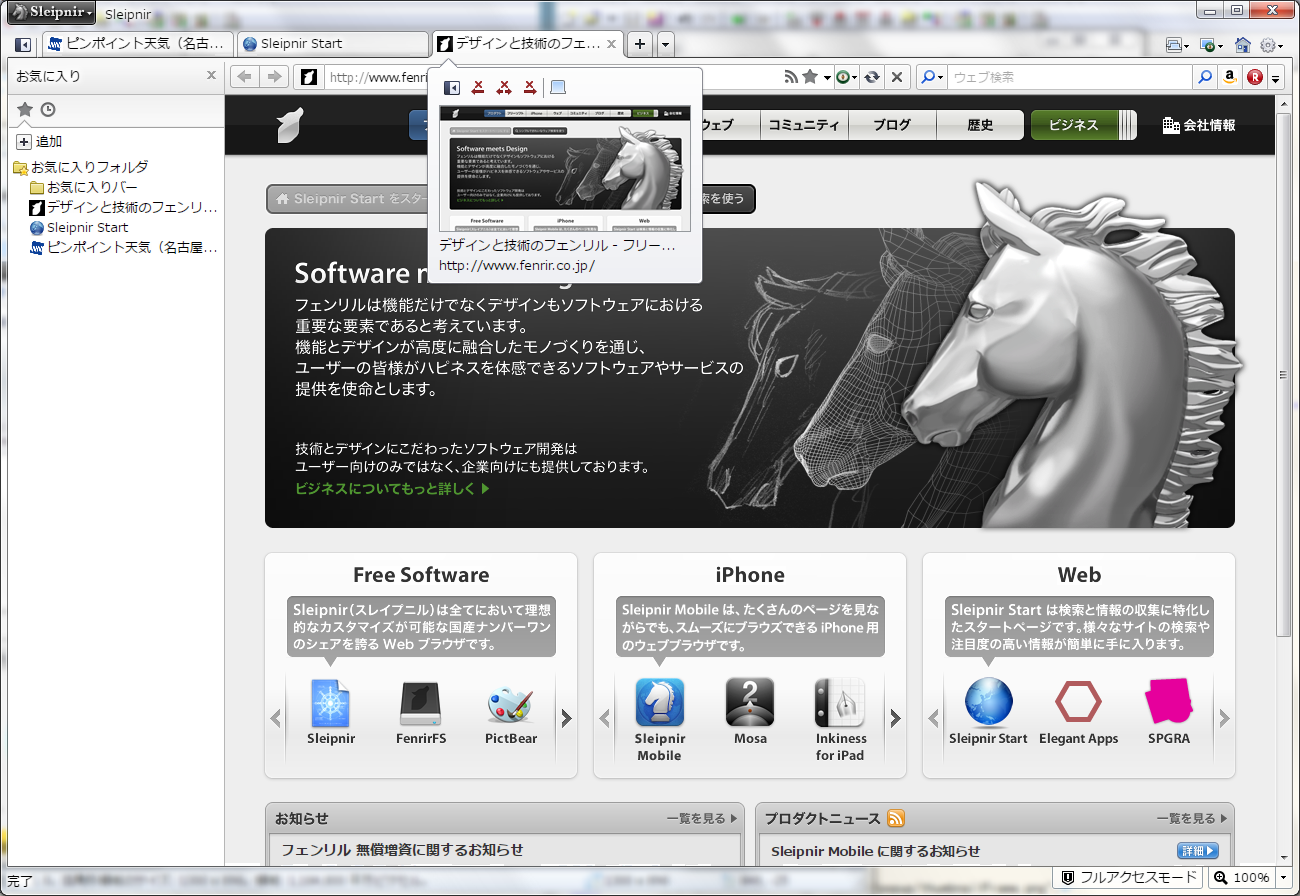Stop loading with the X icon
The image size is (1300, 896).
tap(897, 77)
